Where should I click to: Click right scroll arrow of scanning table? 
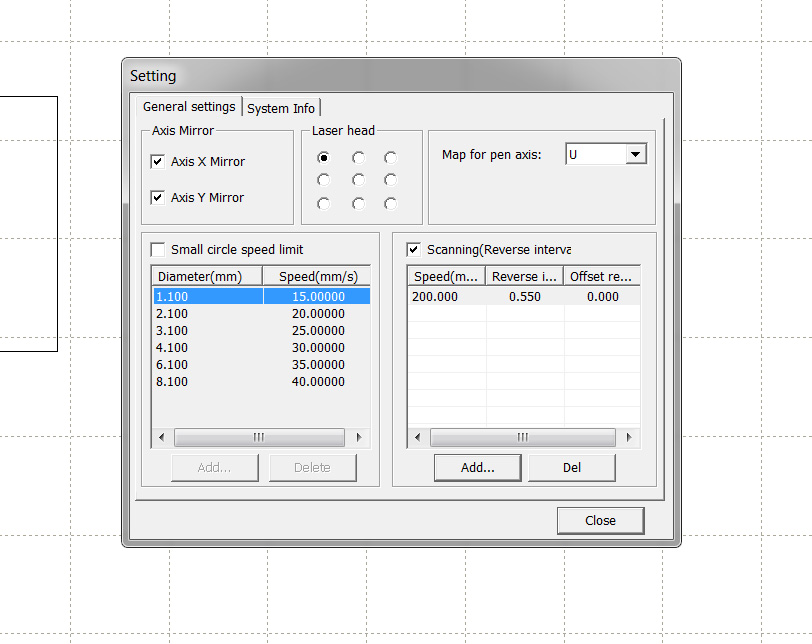coord(629,437)
